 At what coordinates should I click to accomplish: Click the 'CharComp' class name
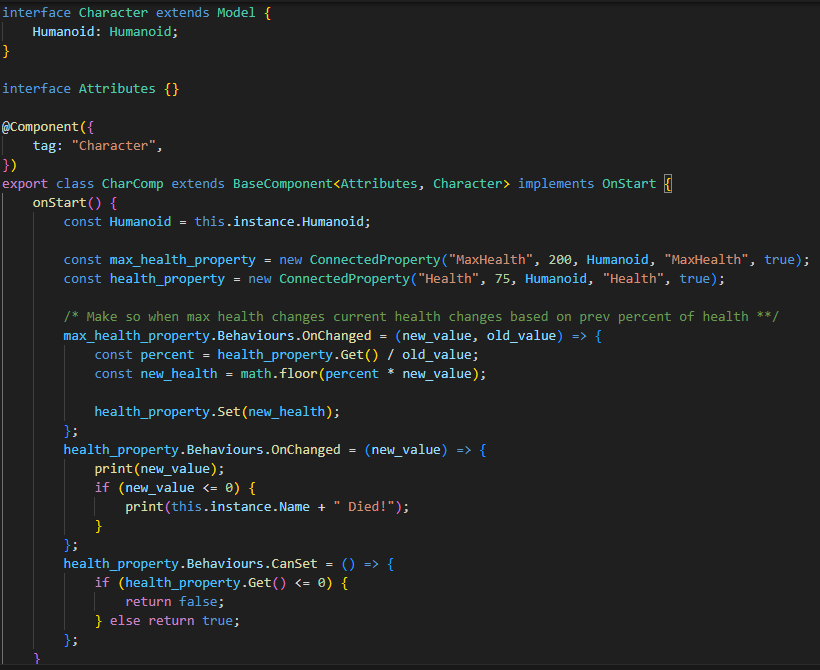(132, 184)
